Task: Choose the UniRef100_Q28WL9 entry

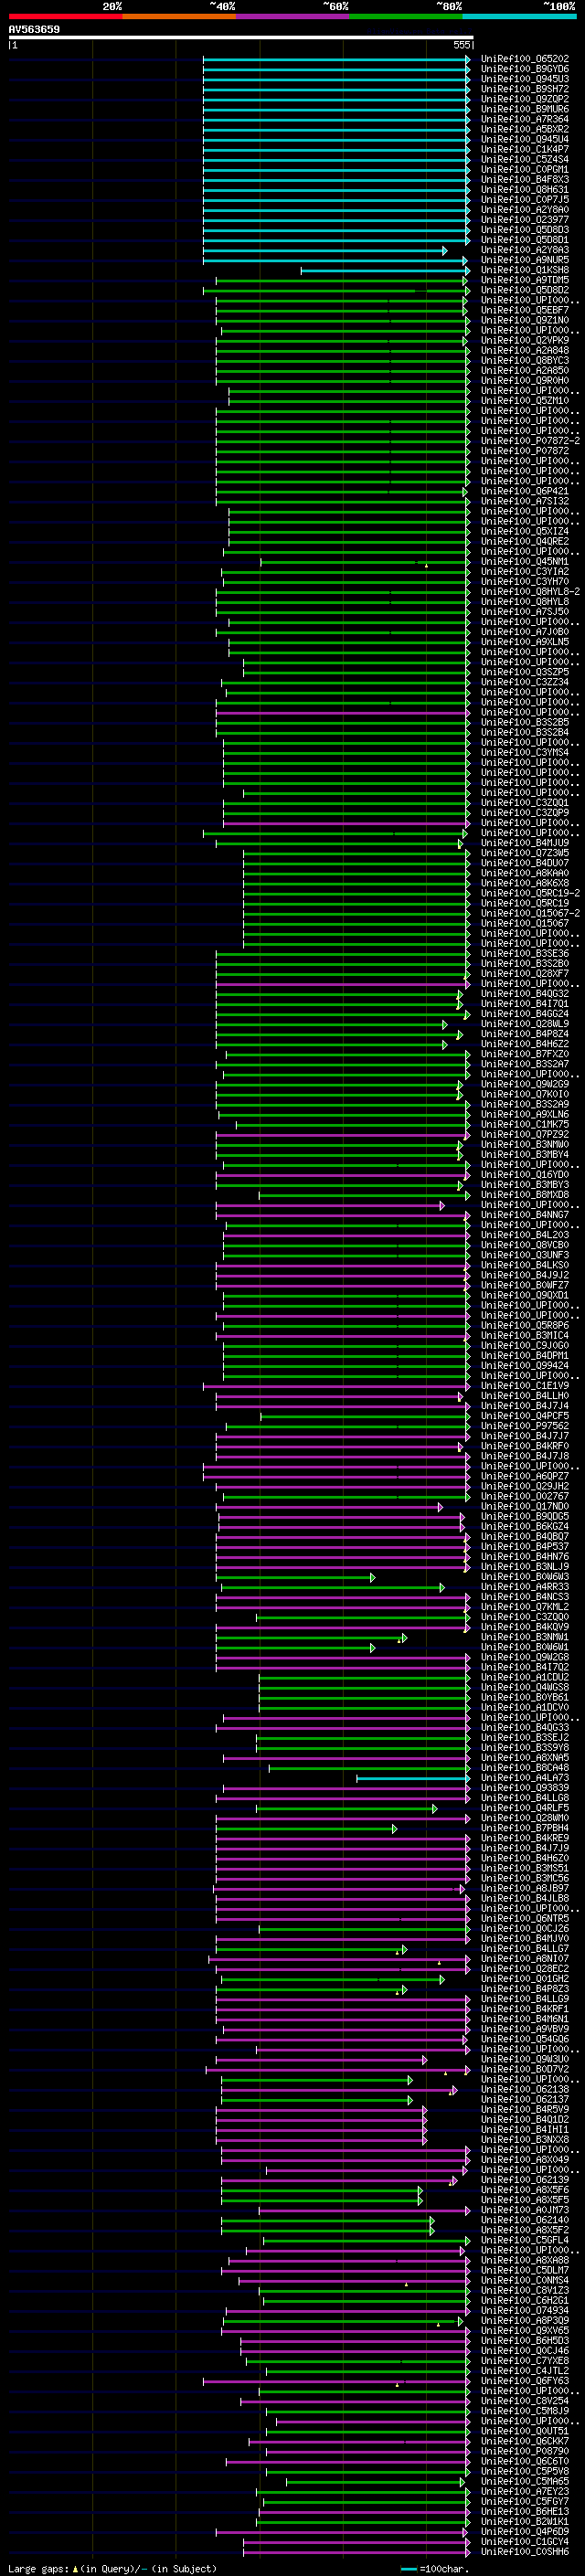Action: coord(525,1024)
